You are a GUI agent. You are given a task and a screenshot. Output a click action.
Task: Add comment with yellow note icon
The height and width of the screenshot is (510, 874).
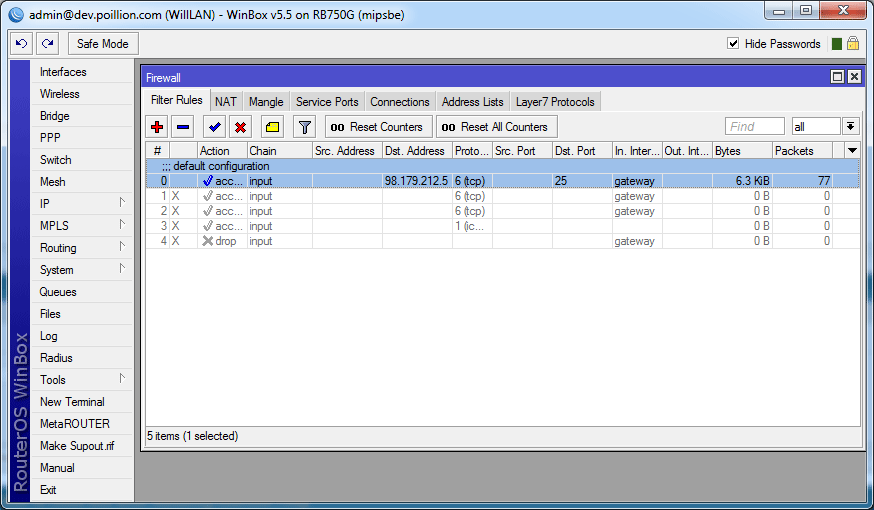(272, 127)
